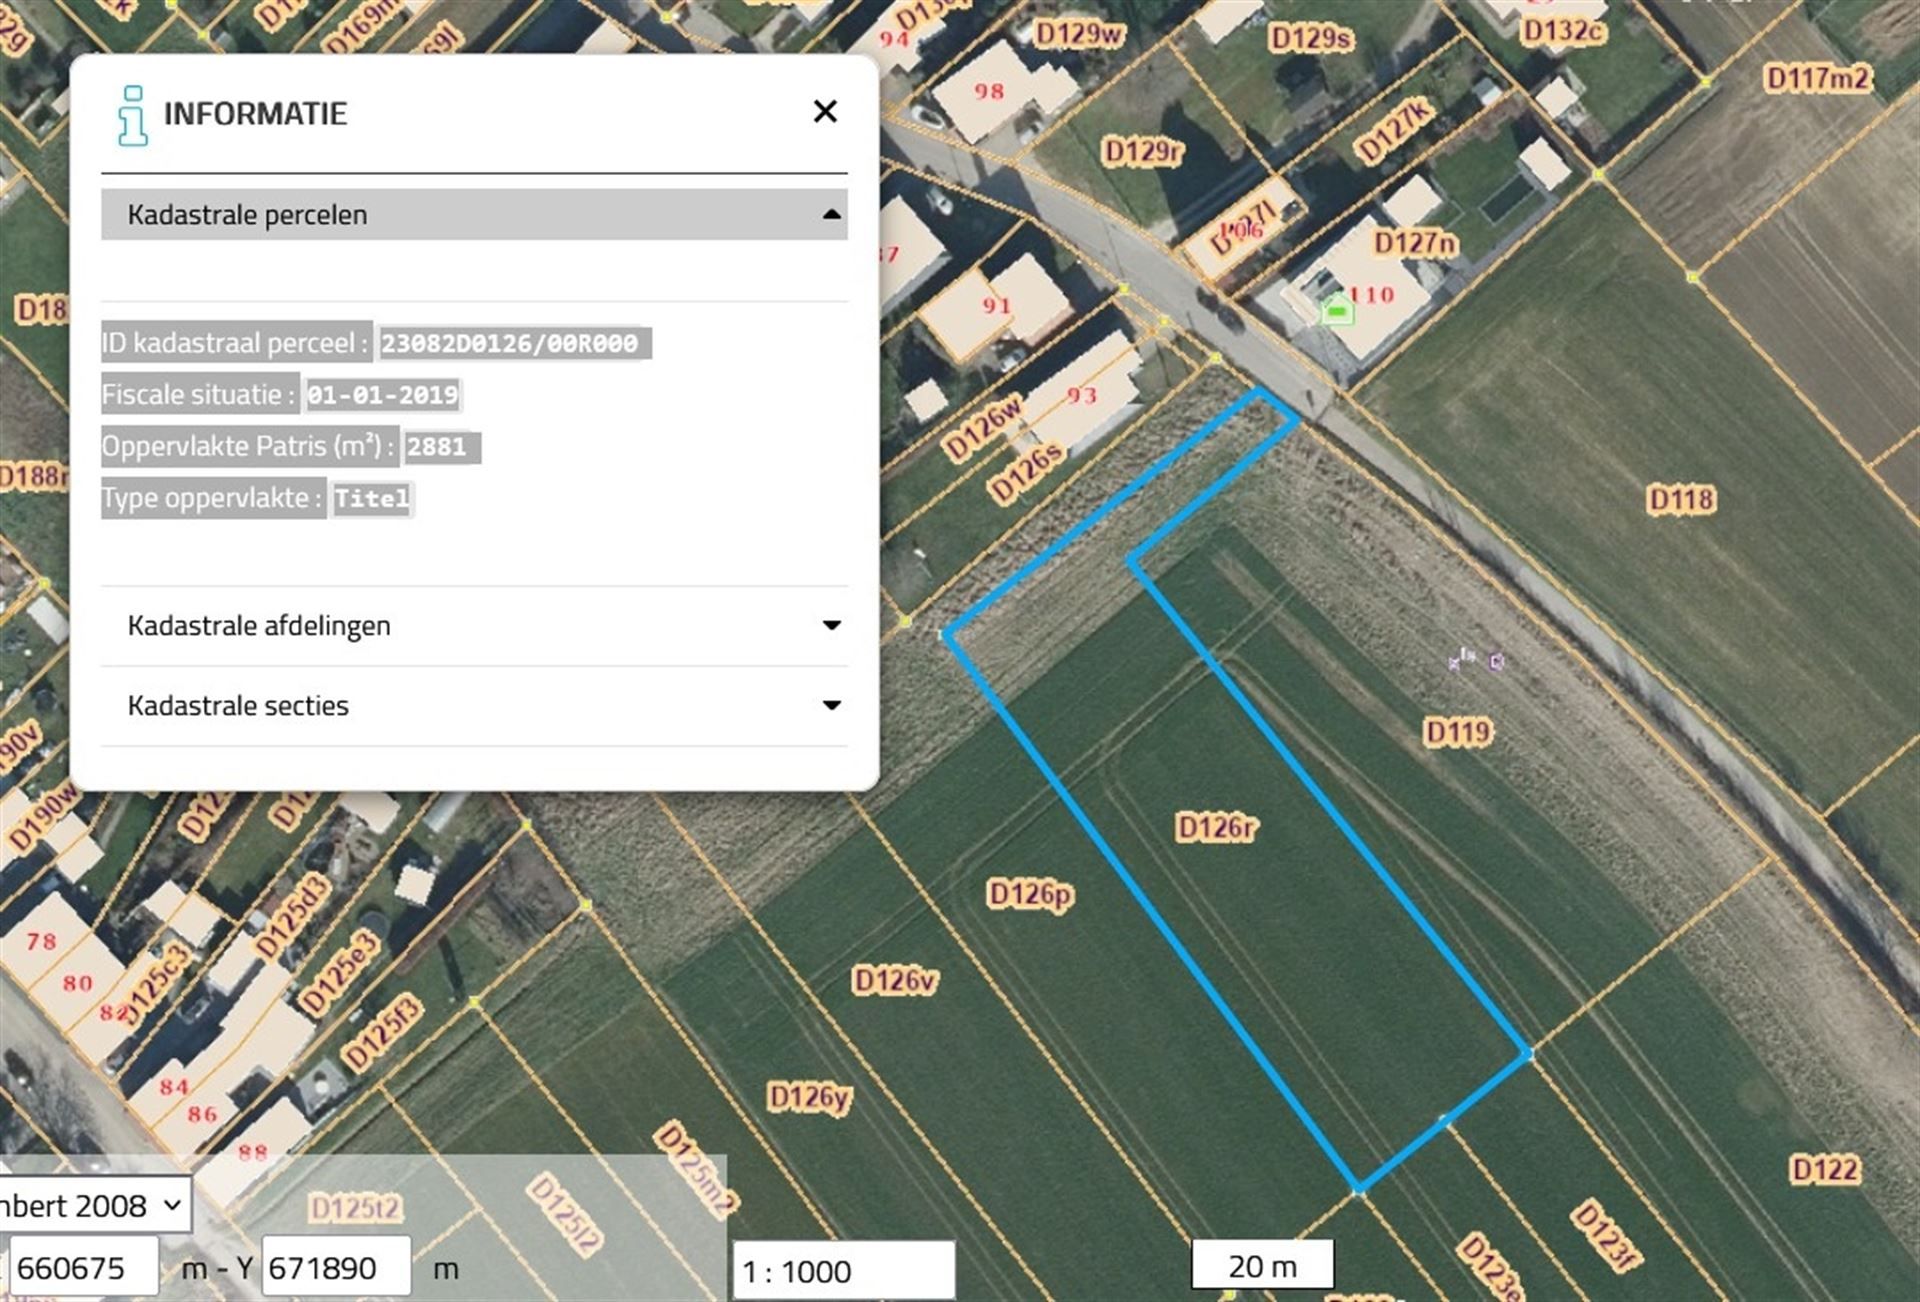Viewport: 1920px width, 1302px height.
Task: Click the 20 m scale bar
Action: click(1262, 1266)
